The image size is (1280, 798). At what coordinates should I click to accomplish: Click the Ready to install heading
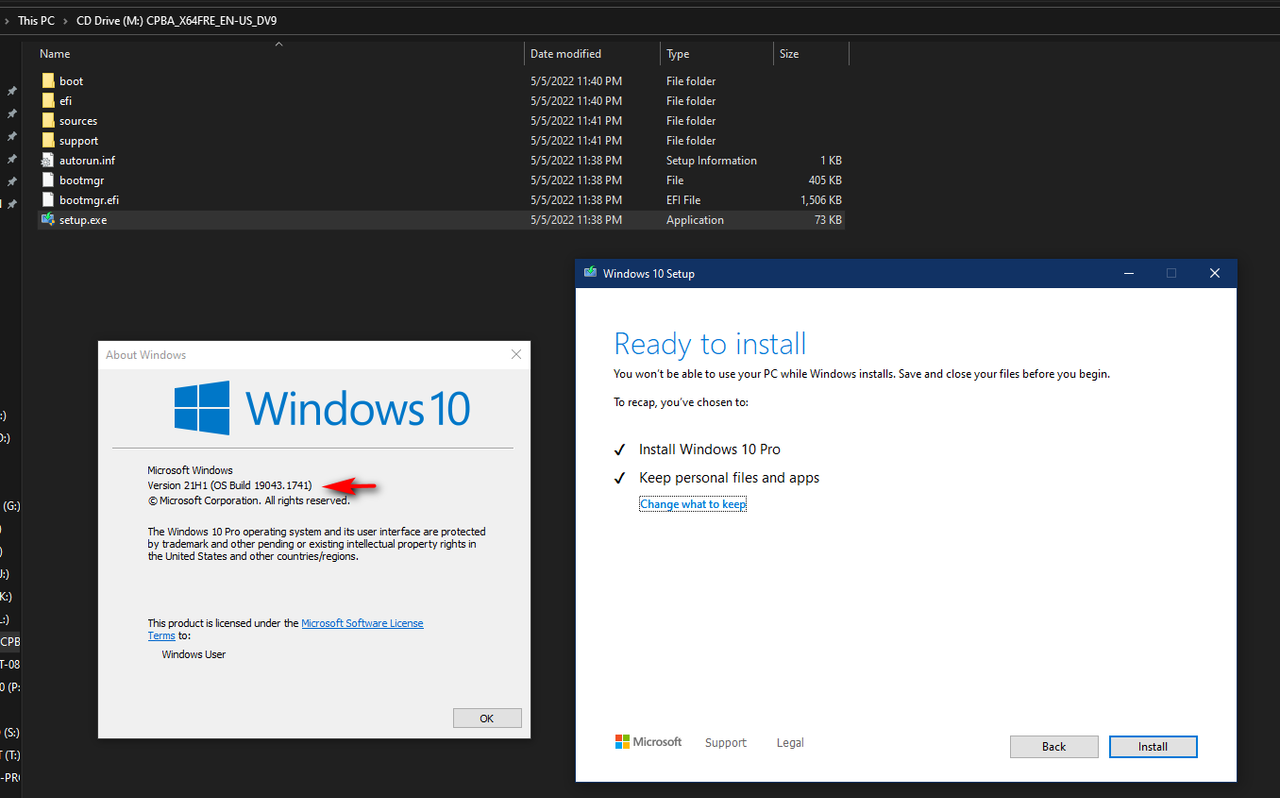tap(710, 344)
